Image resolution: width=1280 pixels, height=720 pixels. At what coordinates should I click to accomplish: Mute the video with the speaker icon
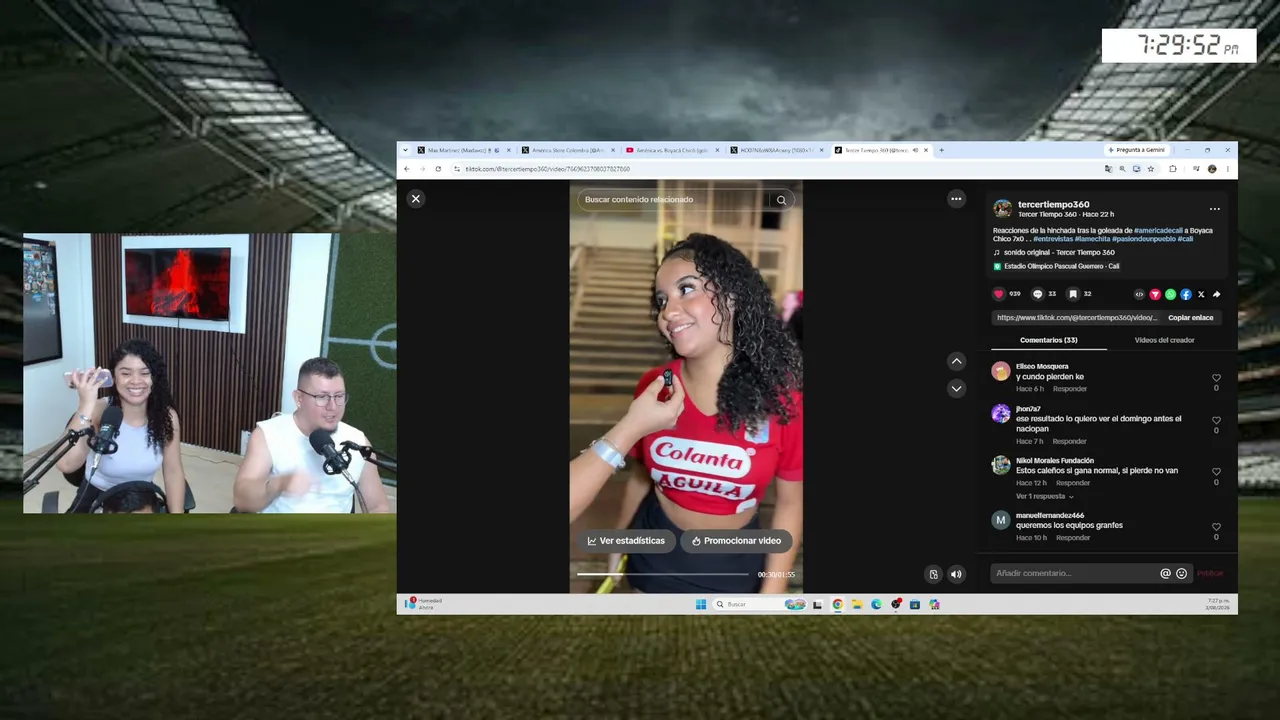point(956,574)
